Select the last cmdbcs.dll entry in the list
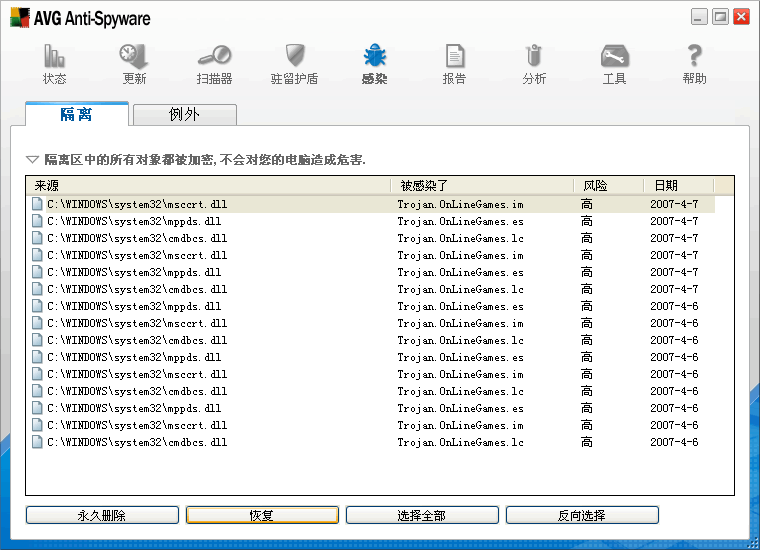Screen dimensions: 760x550 click(371, 442)
